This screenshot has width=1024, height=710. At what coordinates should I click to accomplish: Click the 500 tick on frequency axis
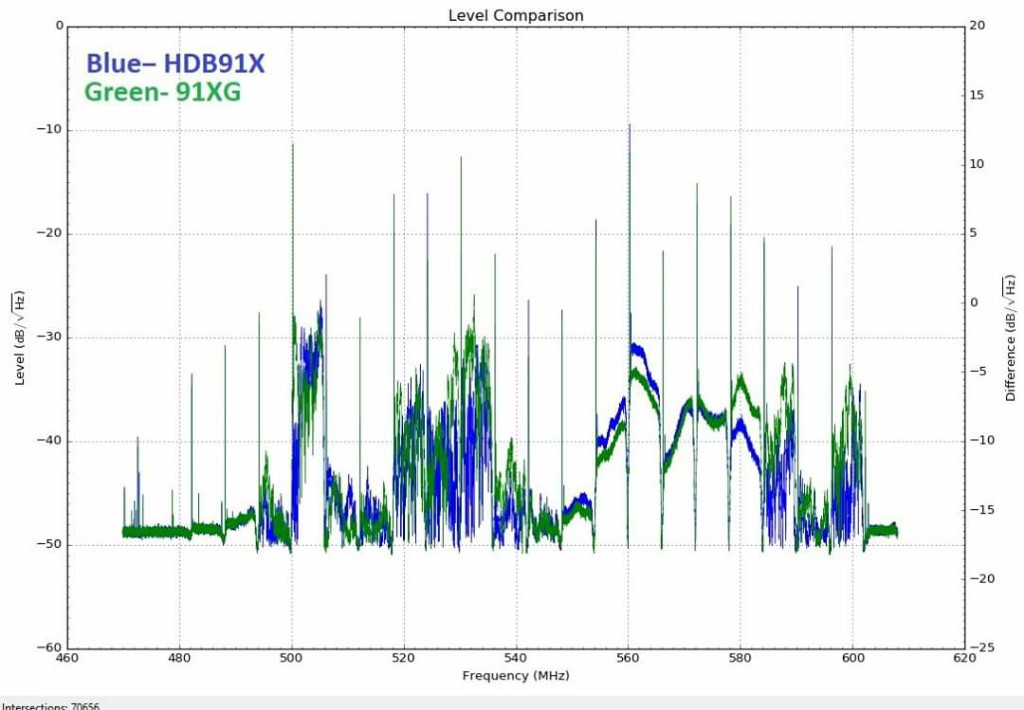292,658
